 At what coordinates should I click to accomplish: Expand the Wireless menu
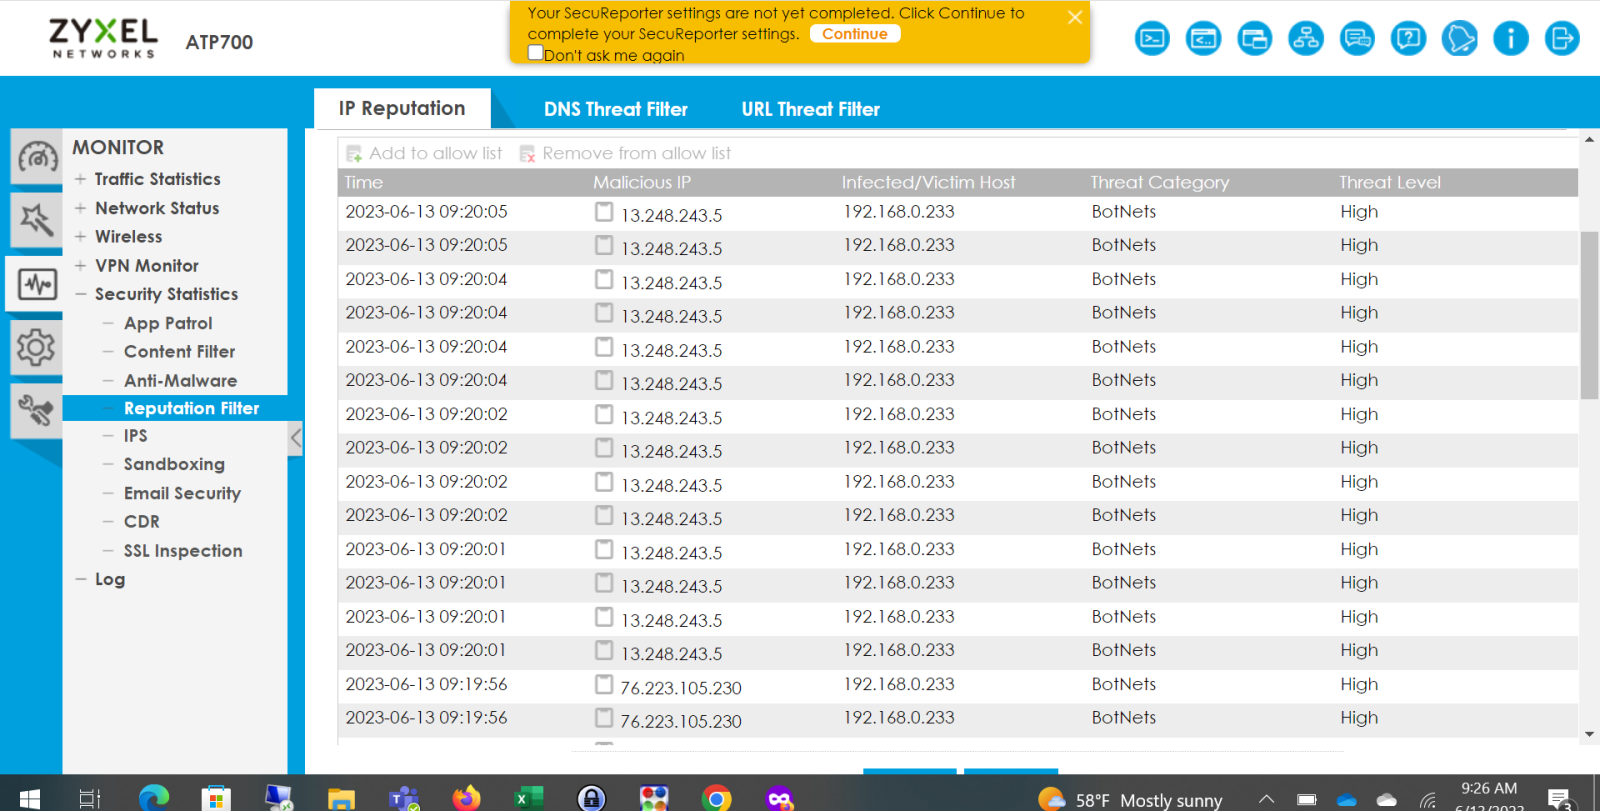pyautogui.click(x=80, y=237)
